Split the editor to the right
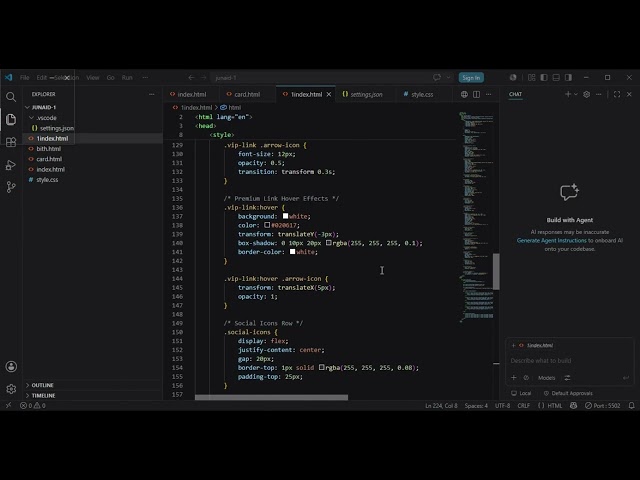The image size is (640, 480). (x=476, y=94)
